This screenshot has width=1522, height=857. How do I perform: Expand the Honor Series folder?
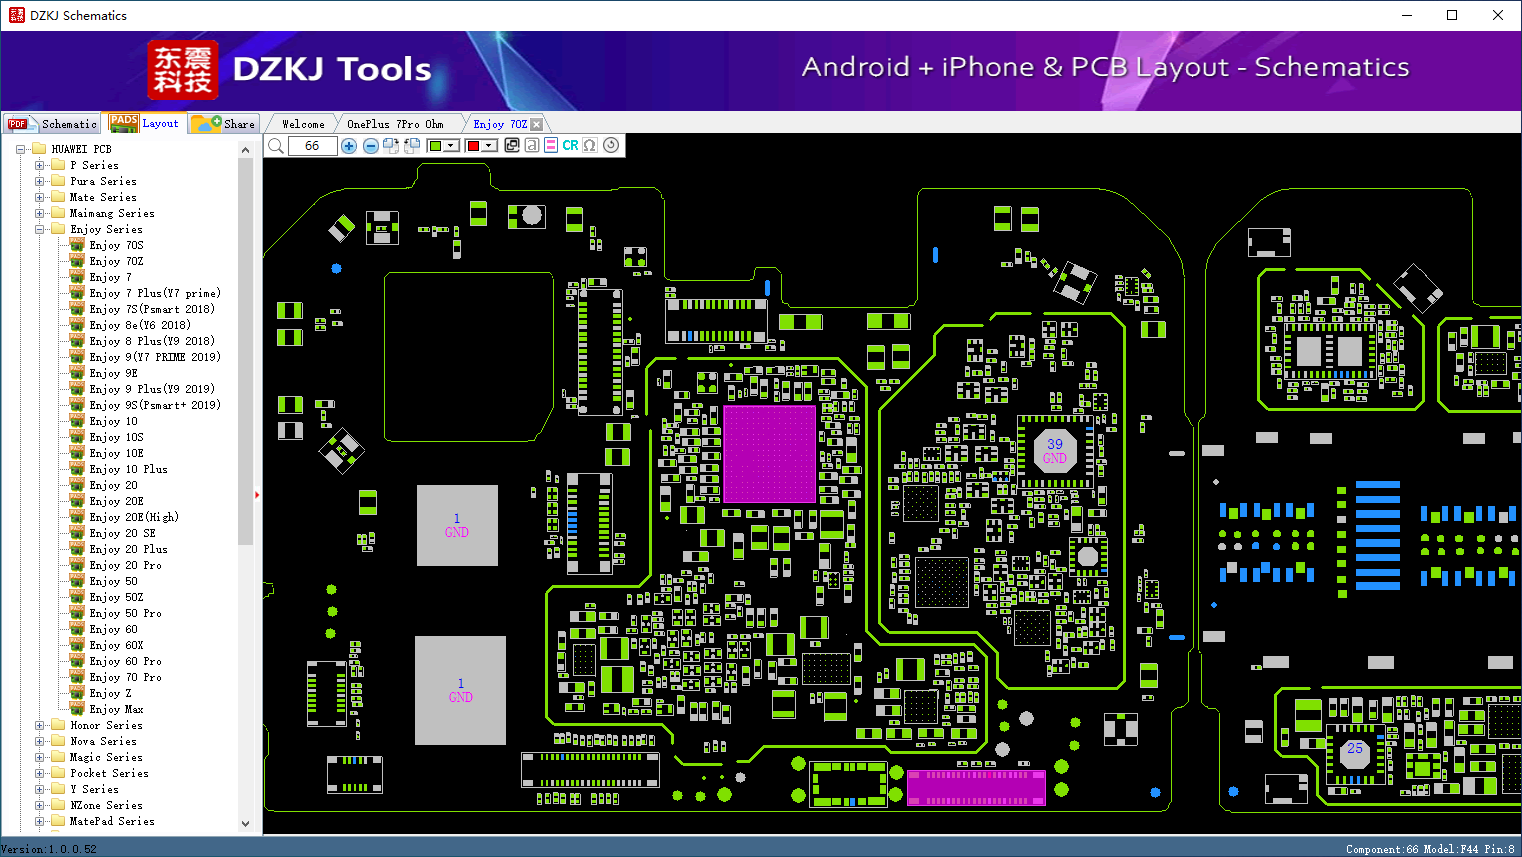click(40, 725)
